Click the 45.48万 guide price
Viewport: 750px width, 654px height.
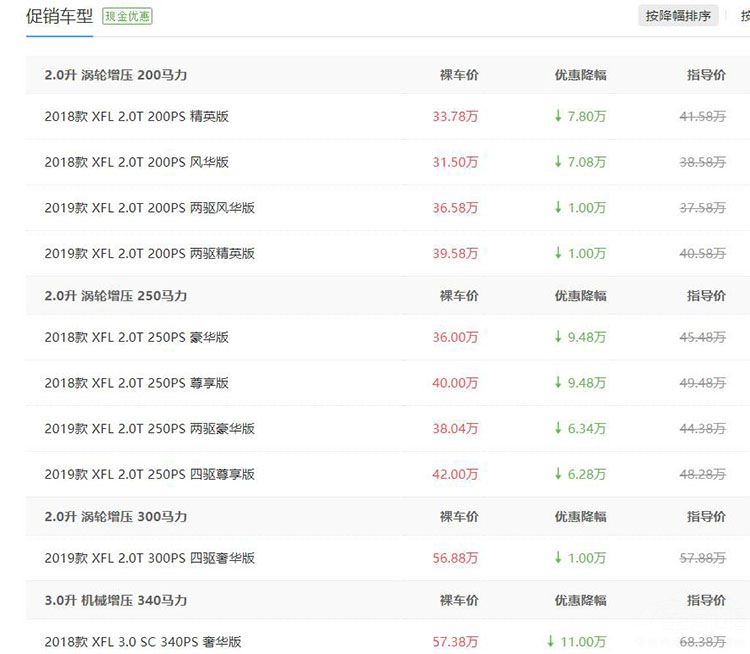coord(703,337)
